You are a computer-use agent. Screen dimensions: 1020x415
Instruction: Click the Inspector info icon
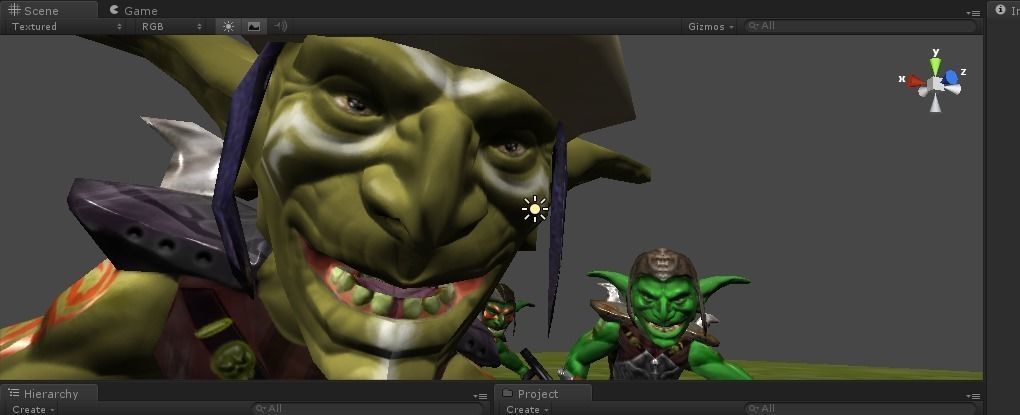pyautogui.click(x=1000, y=10)
